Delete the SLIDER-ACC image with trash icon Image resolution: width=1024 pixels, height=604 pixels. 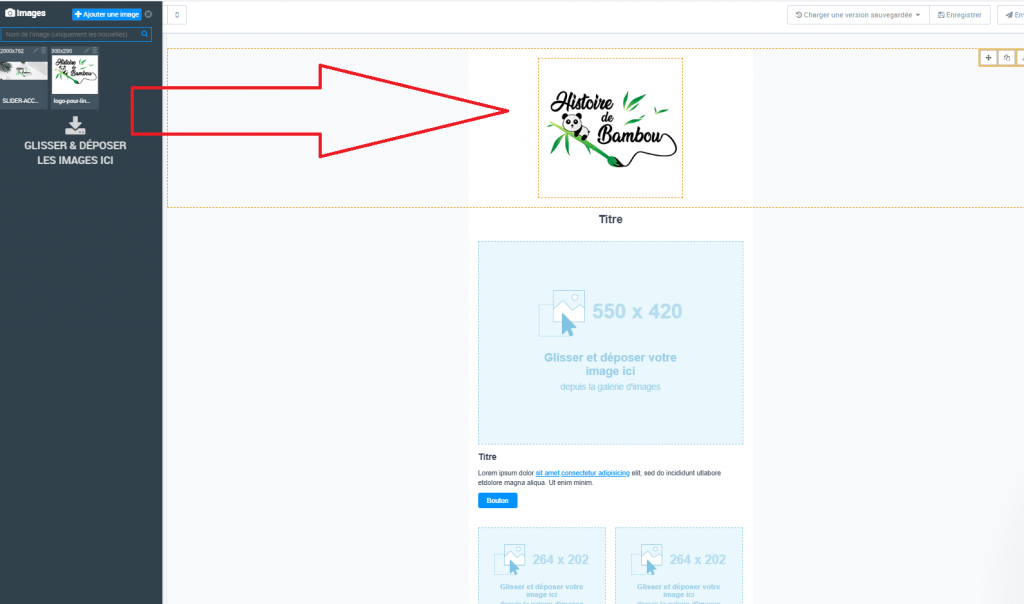coord(44,50)
